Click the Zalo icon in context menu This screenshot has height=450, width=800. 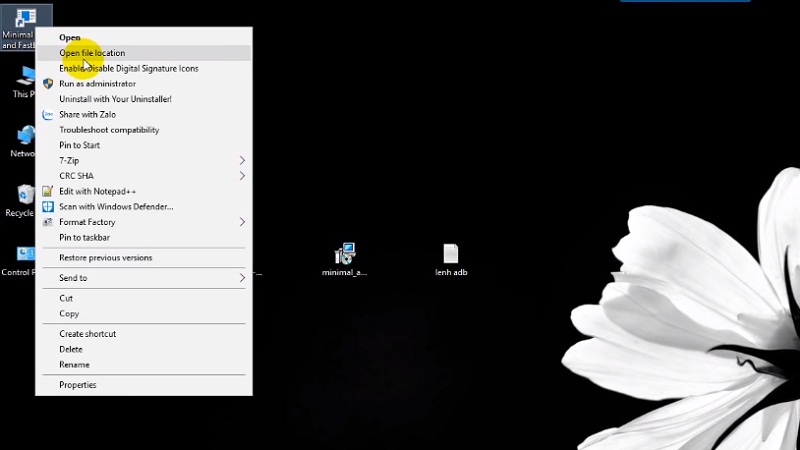coord(48,115)
